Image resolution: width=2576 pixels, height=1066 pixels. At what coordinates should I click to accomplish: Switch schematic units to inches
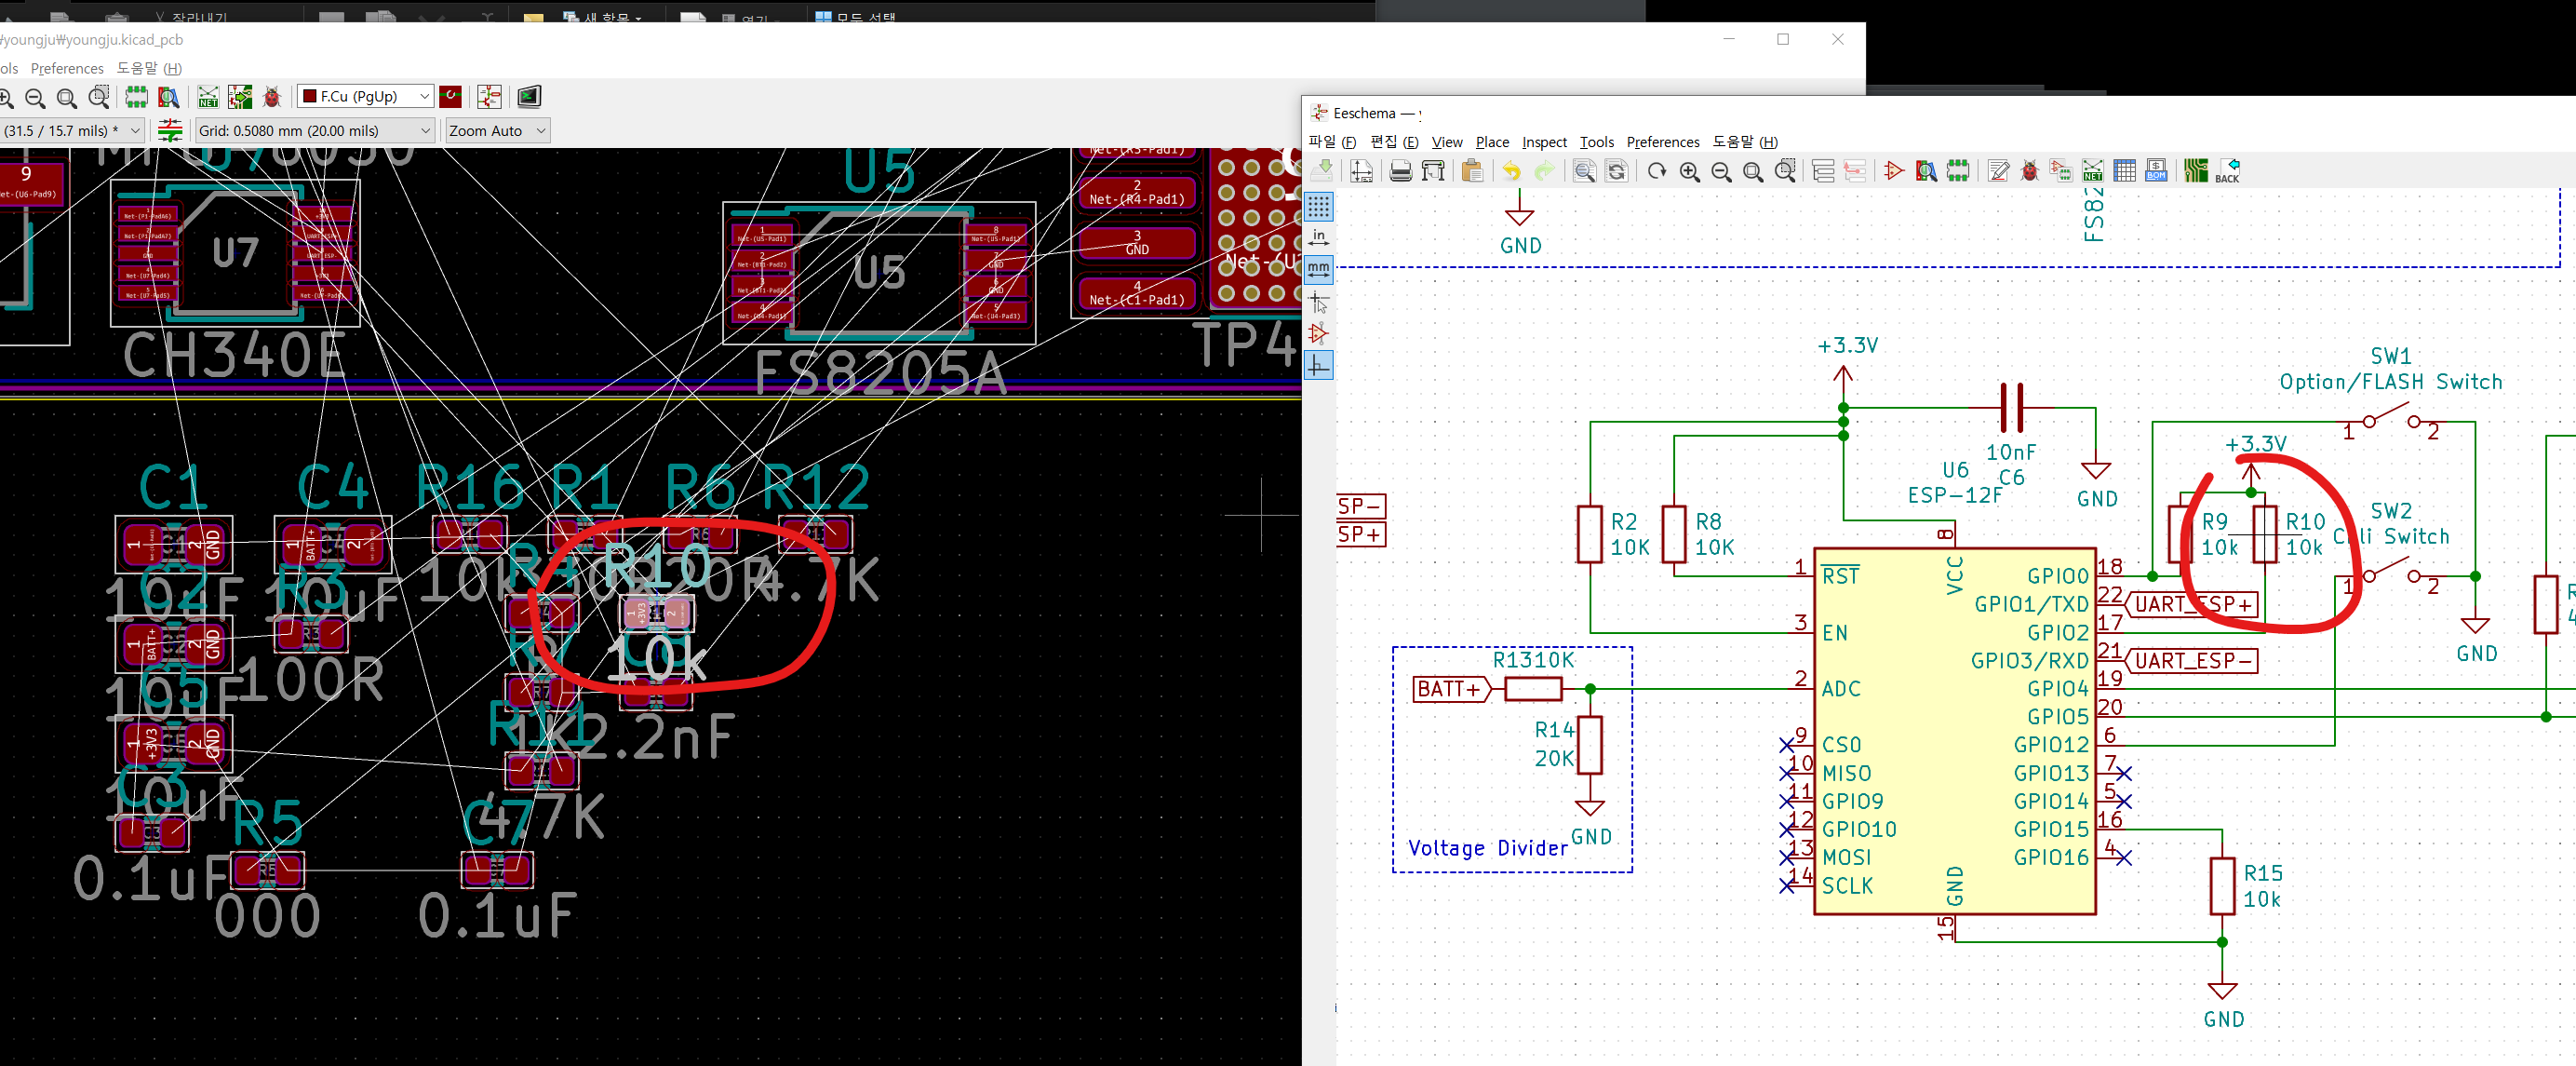click(1318, 237)
